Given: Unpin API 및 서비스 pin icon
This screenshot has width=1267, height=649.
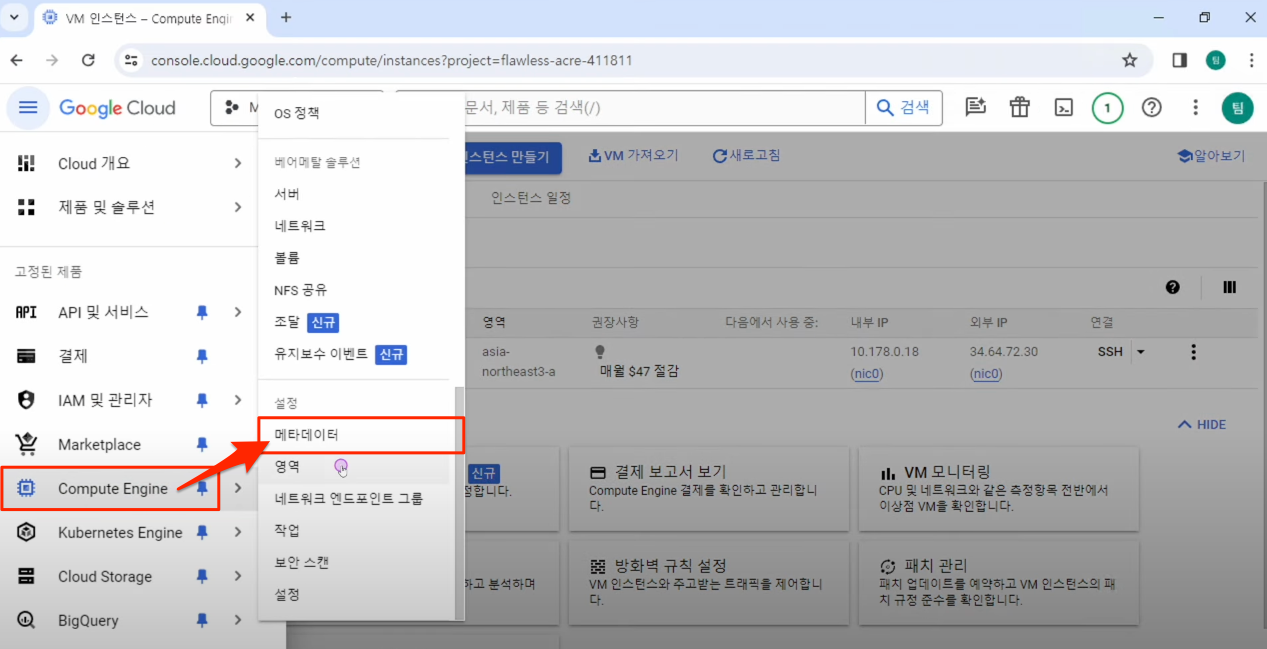Looking at the screenshot, I should pyautogui.click(x=202, y=312).
